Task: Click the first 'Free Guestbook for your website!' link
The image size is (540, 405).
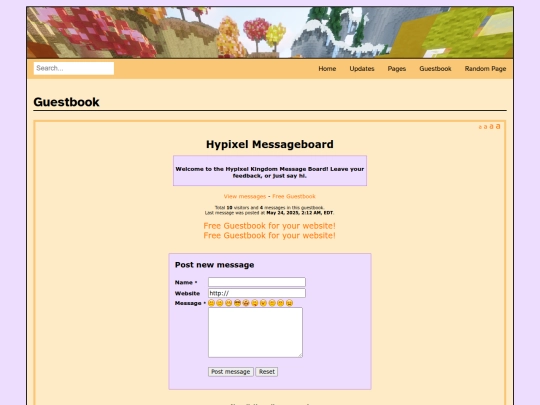Action: point(269,226)
